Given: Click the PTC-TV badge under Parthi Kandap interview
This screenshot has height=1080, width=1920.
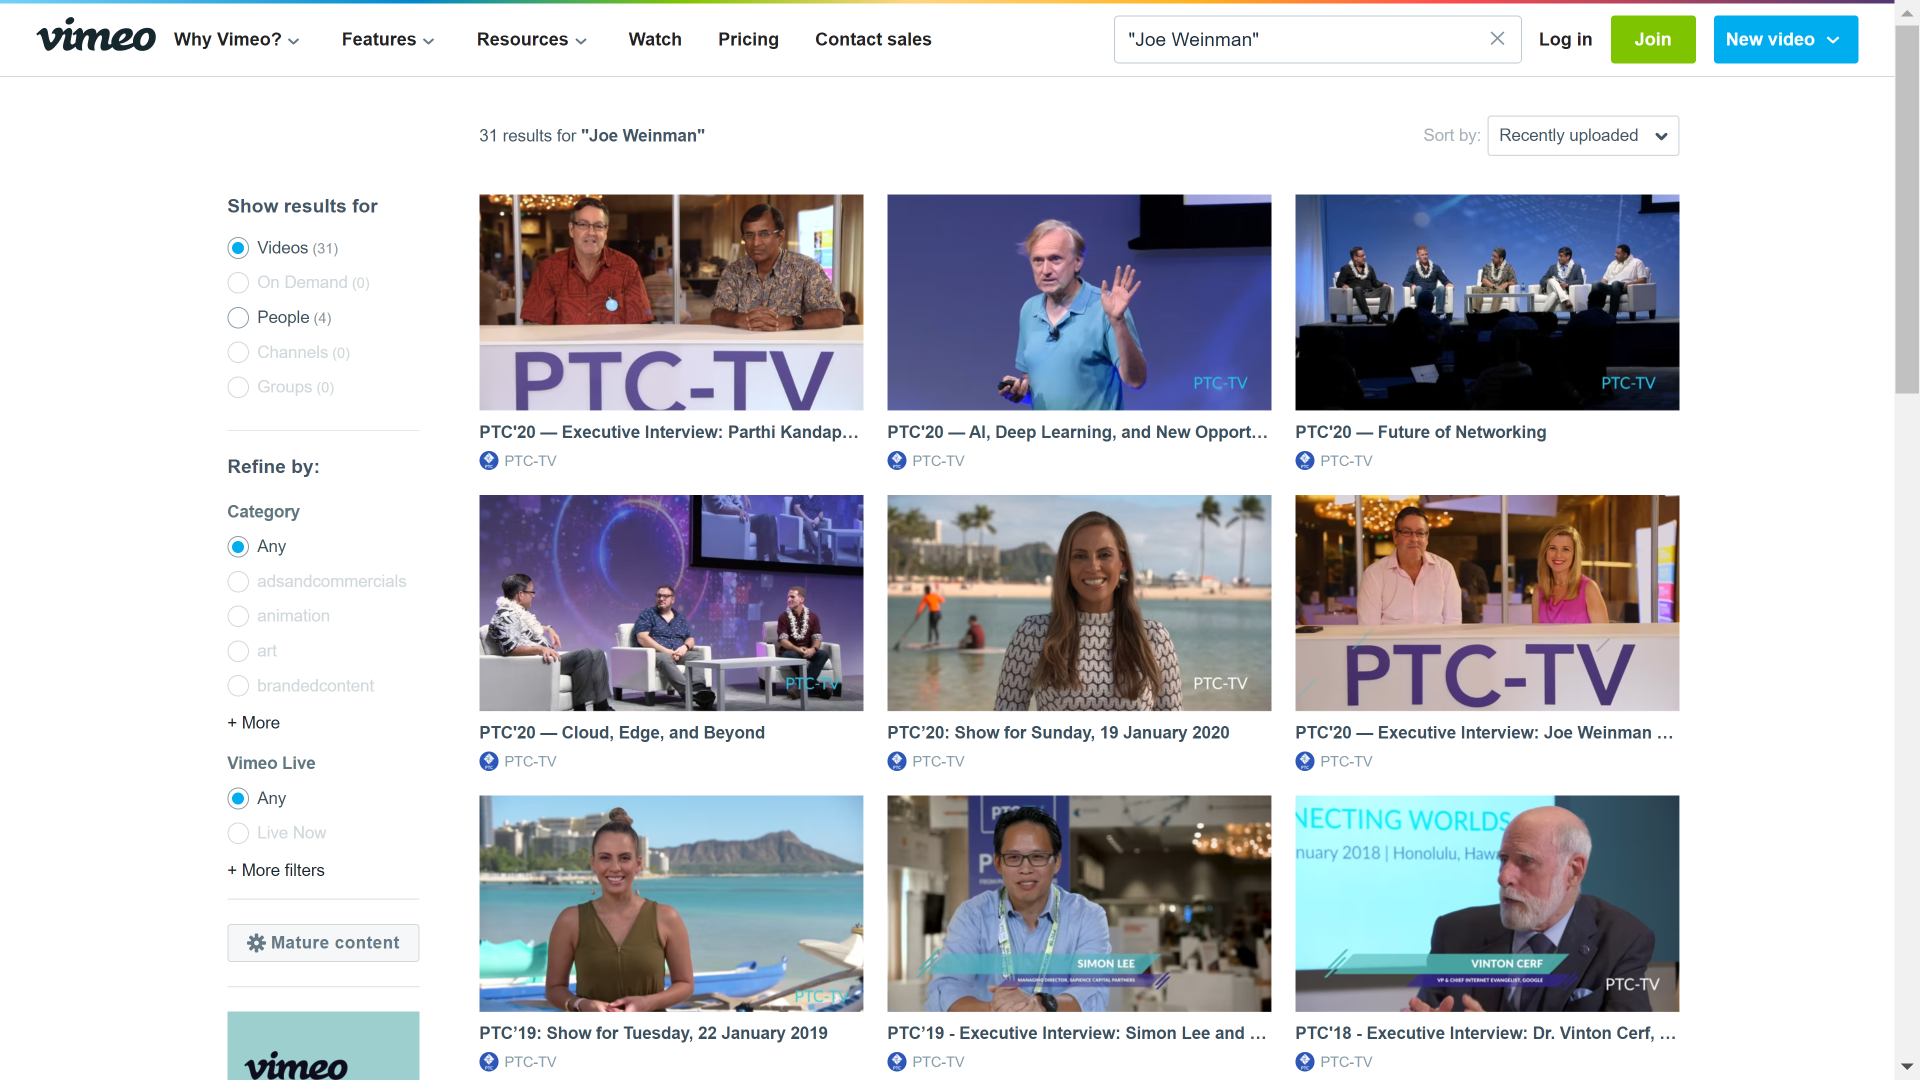Looking at the screenshot, I should pyautogui.click(x=489, y=461).
